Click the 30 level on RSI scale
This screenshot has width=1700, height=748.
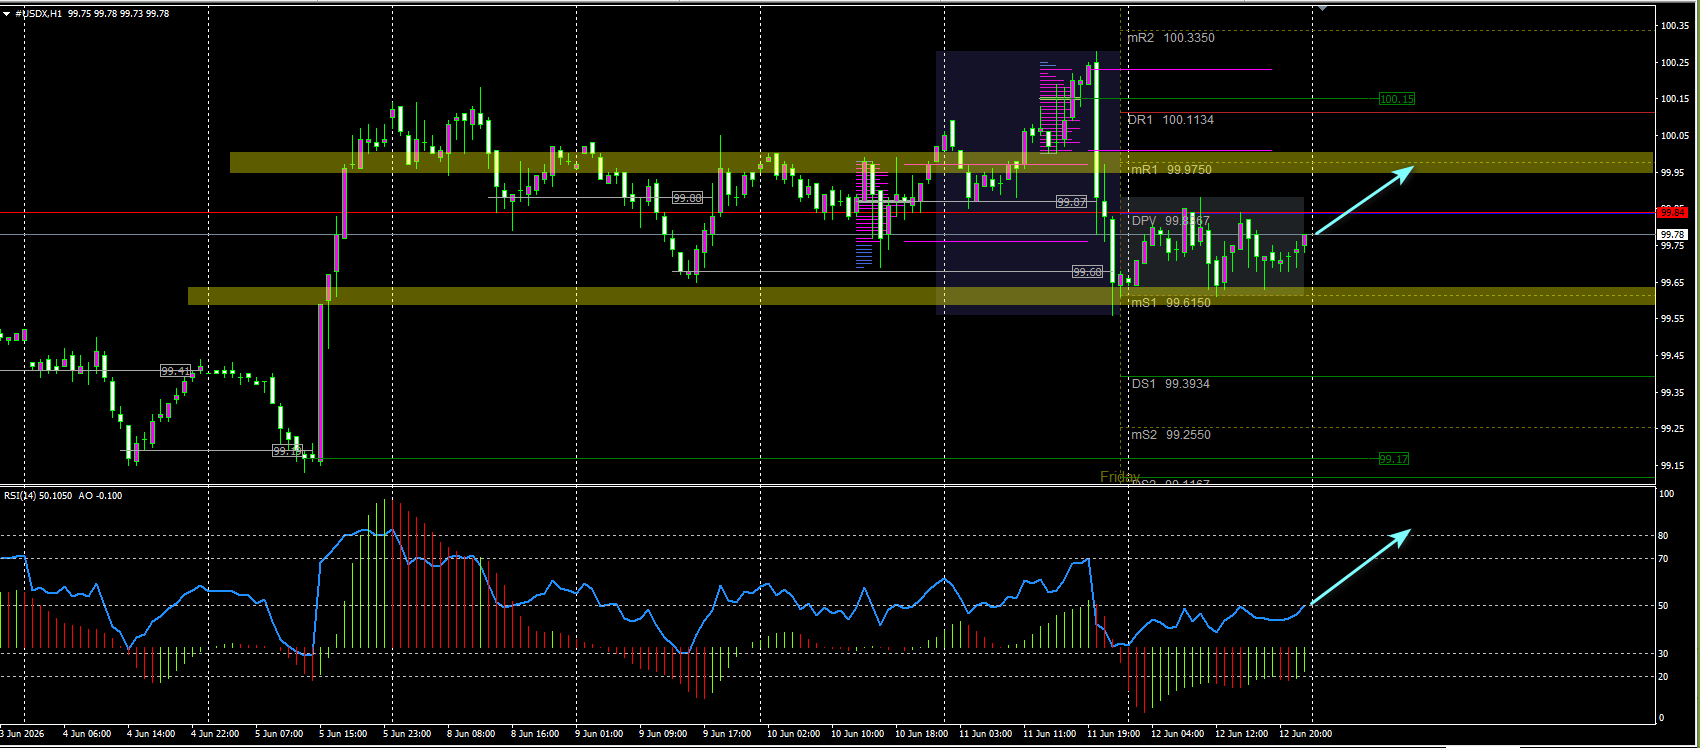coord(1664,653)
